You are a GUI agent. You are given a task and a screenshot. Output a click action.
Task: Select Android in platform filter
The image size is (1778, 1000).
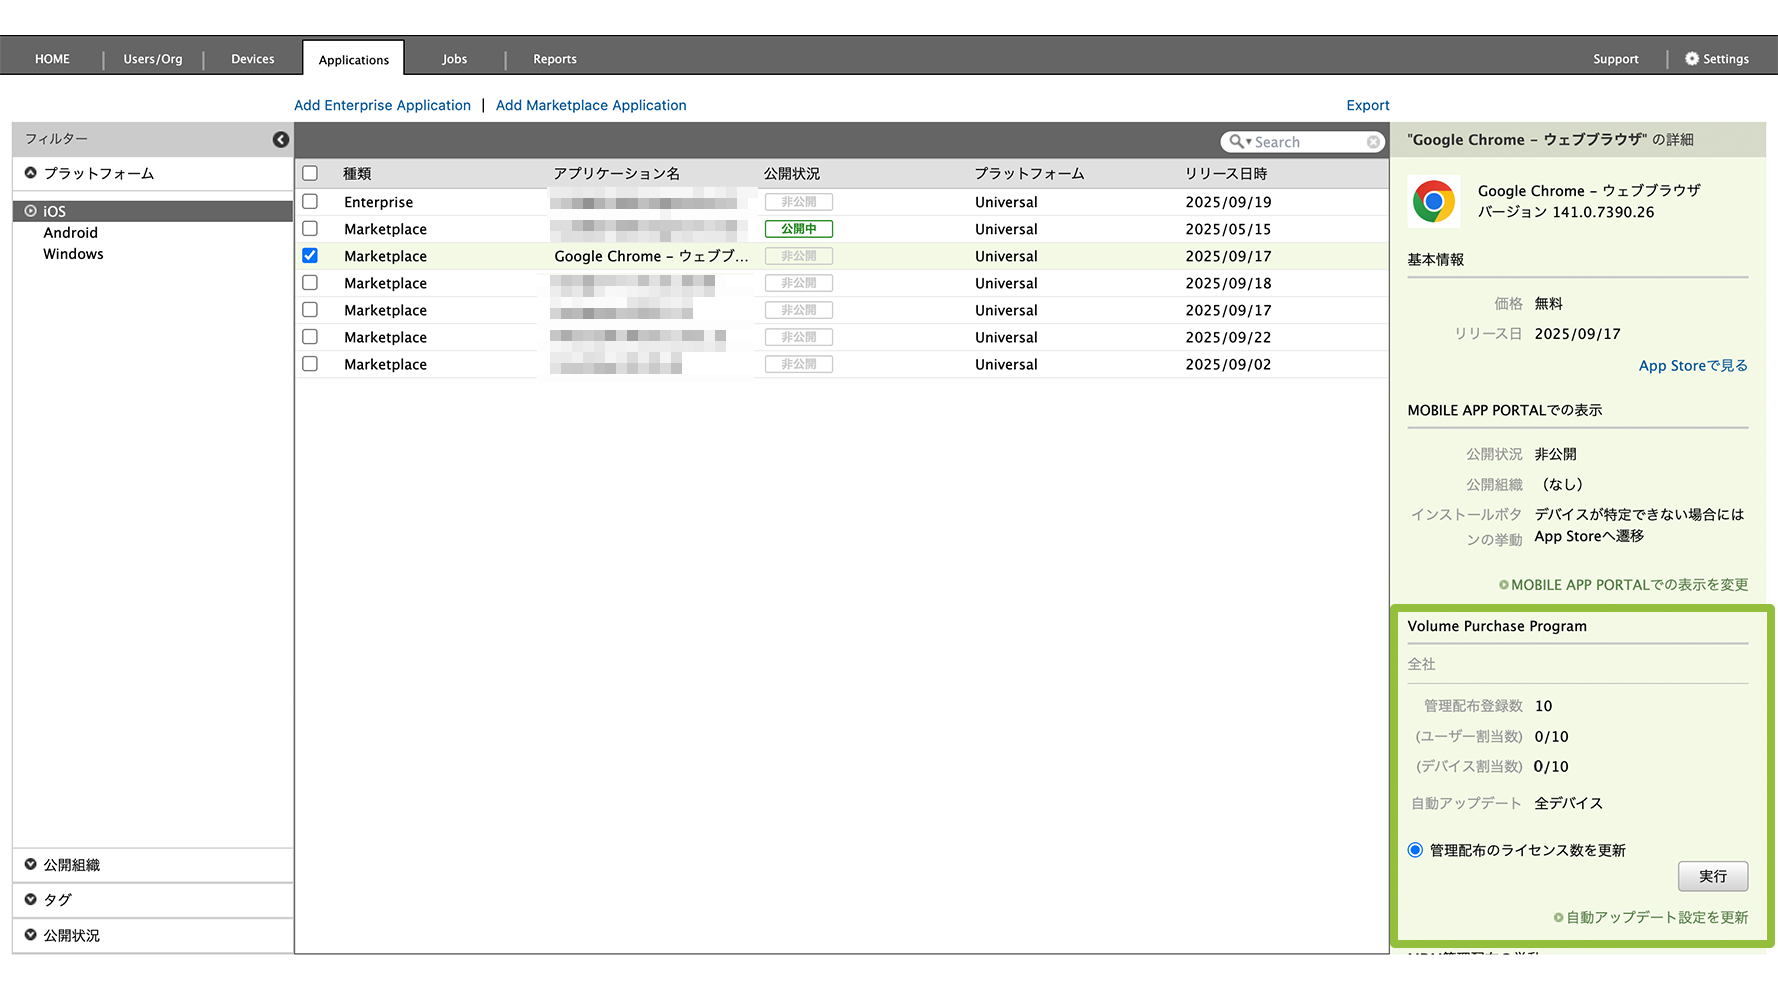point(70,233)
